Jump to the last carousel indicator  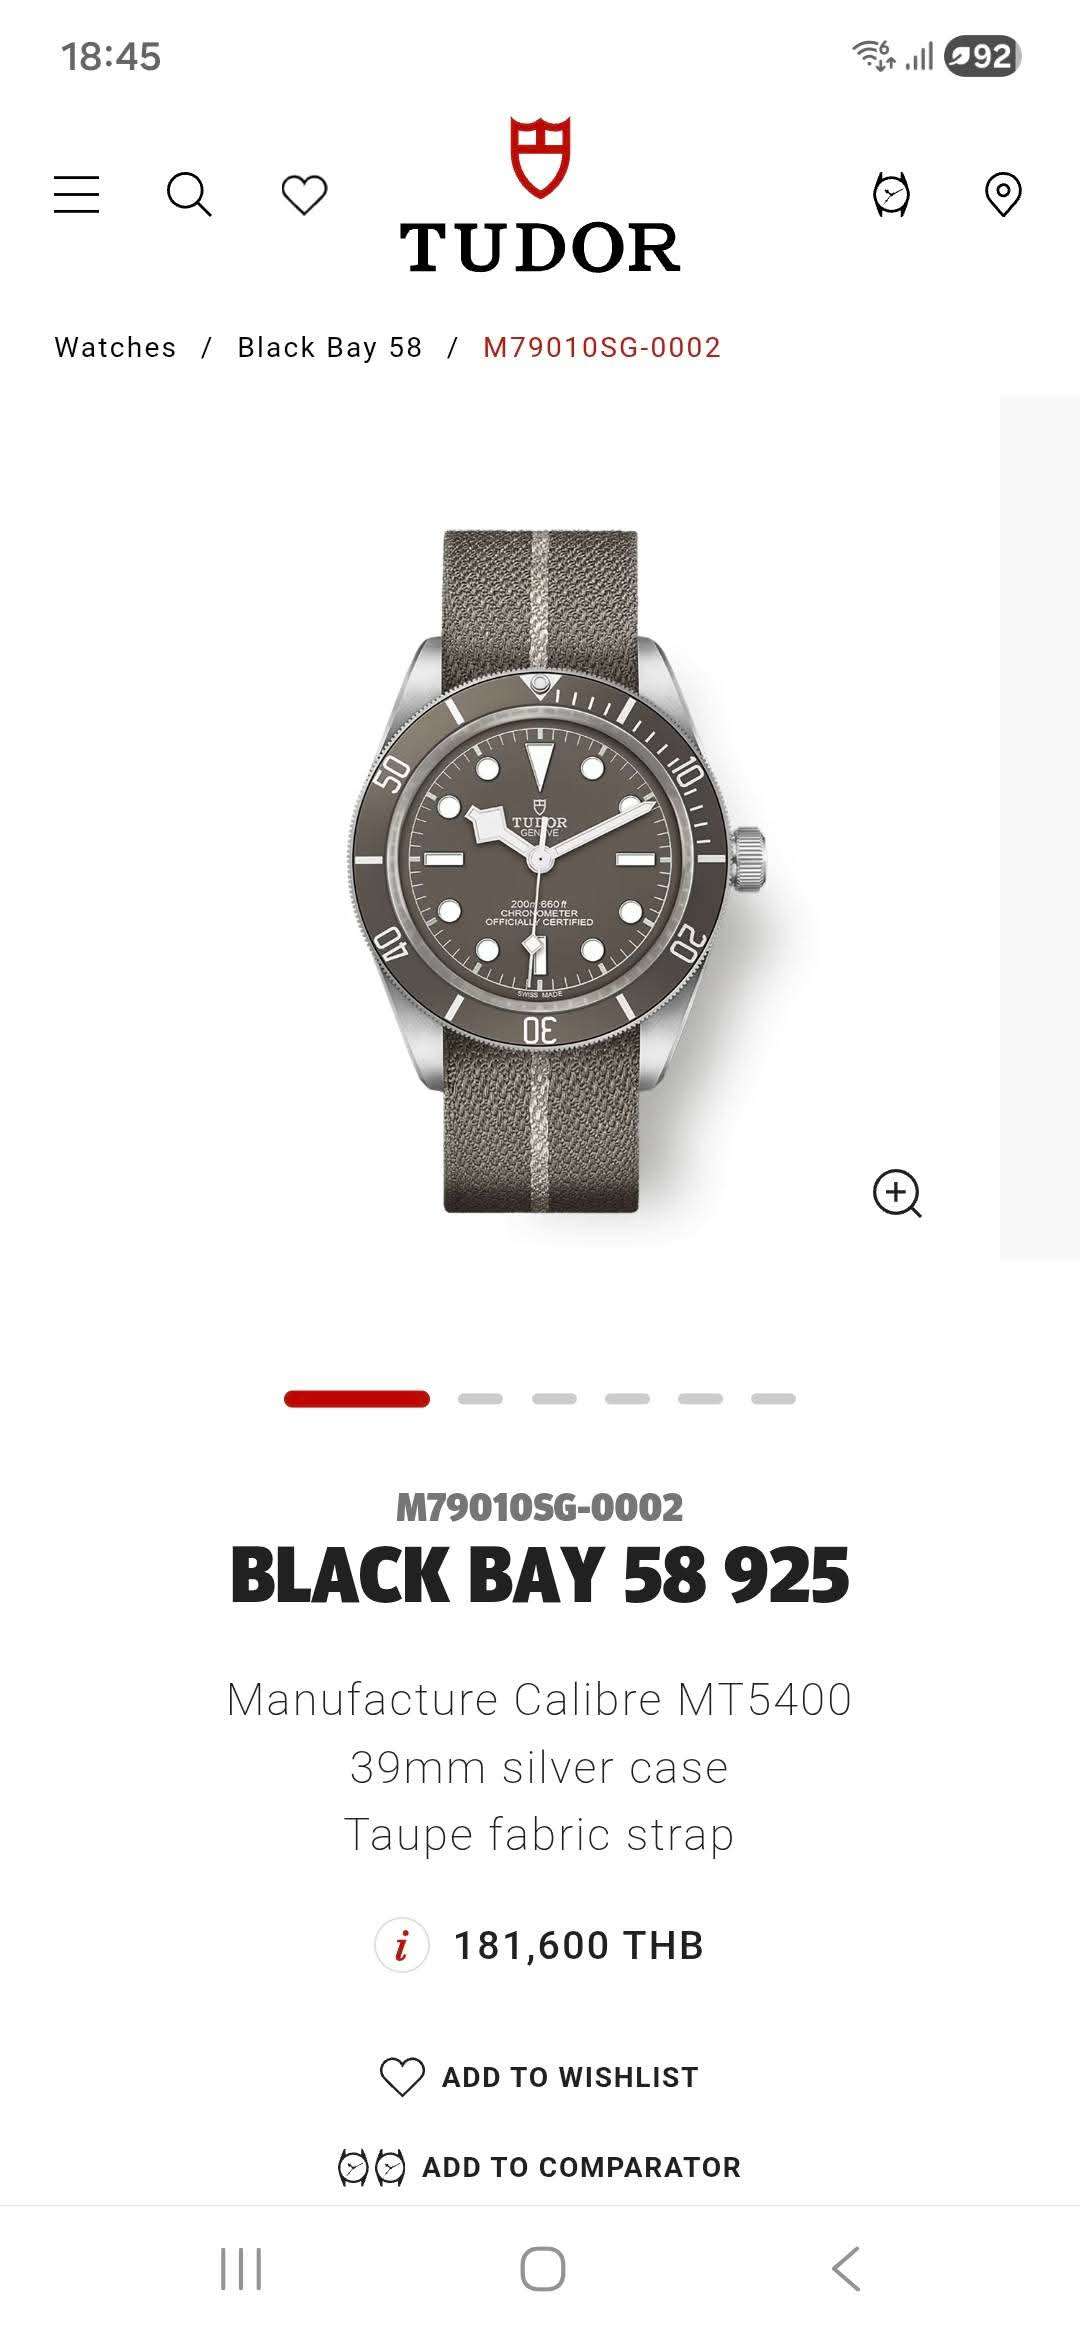773,1399
